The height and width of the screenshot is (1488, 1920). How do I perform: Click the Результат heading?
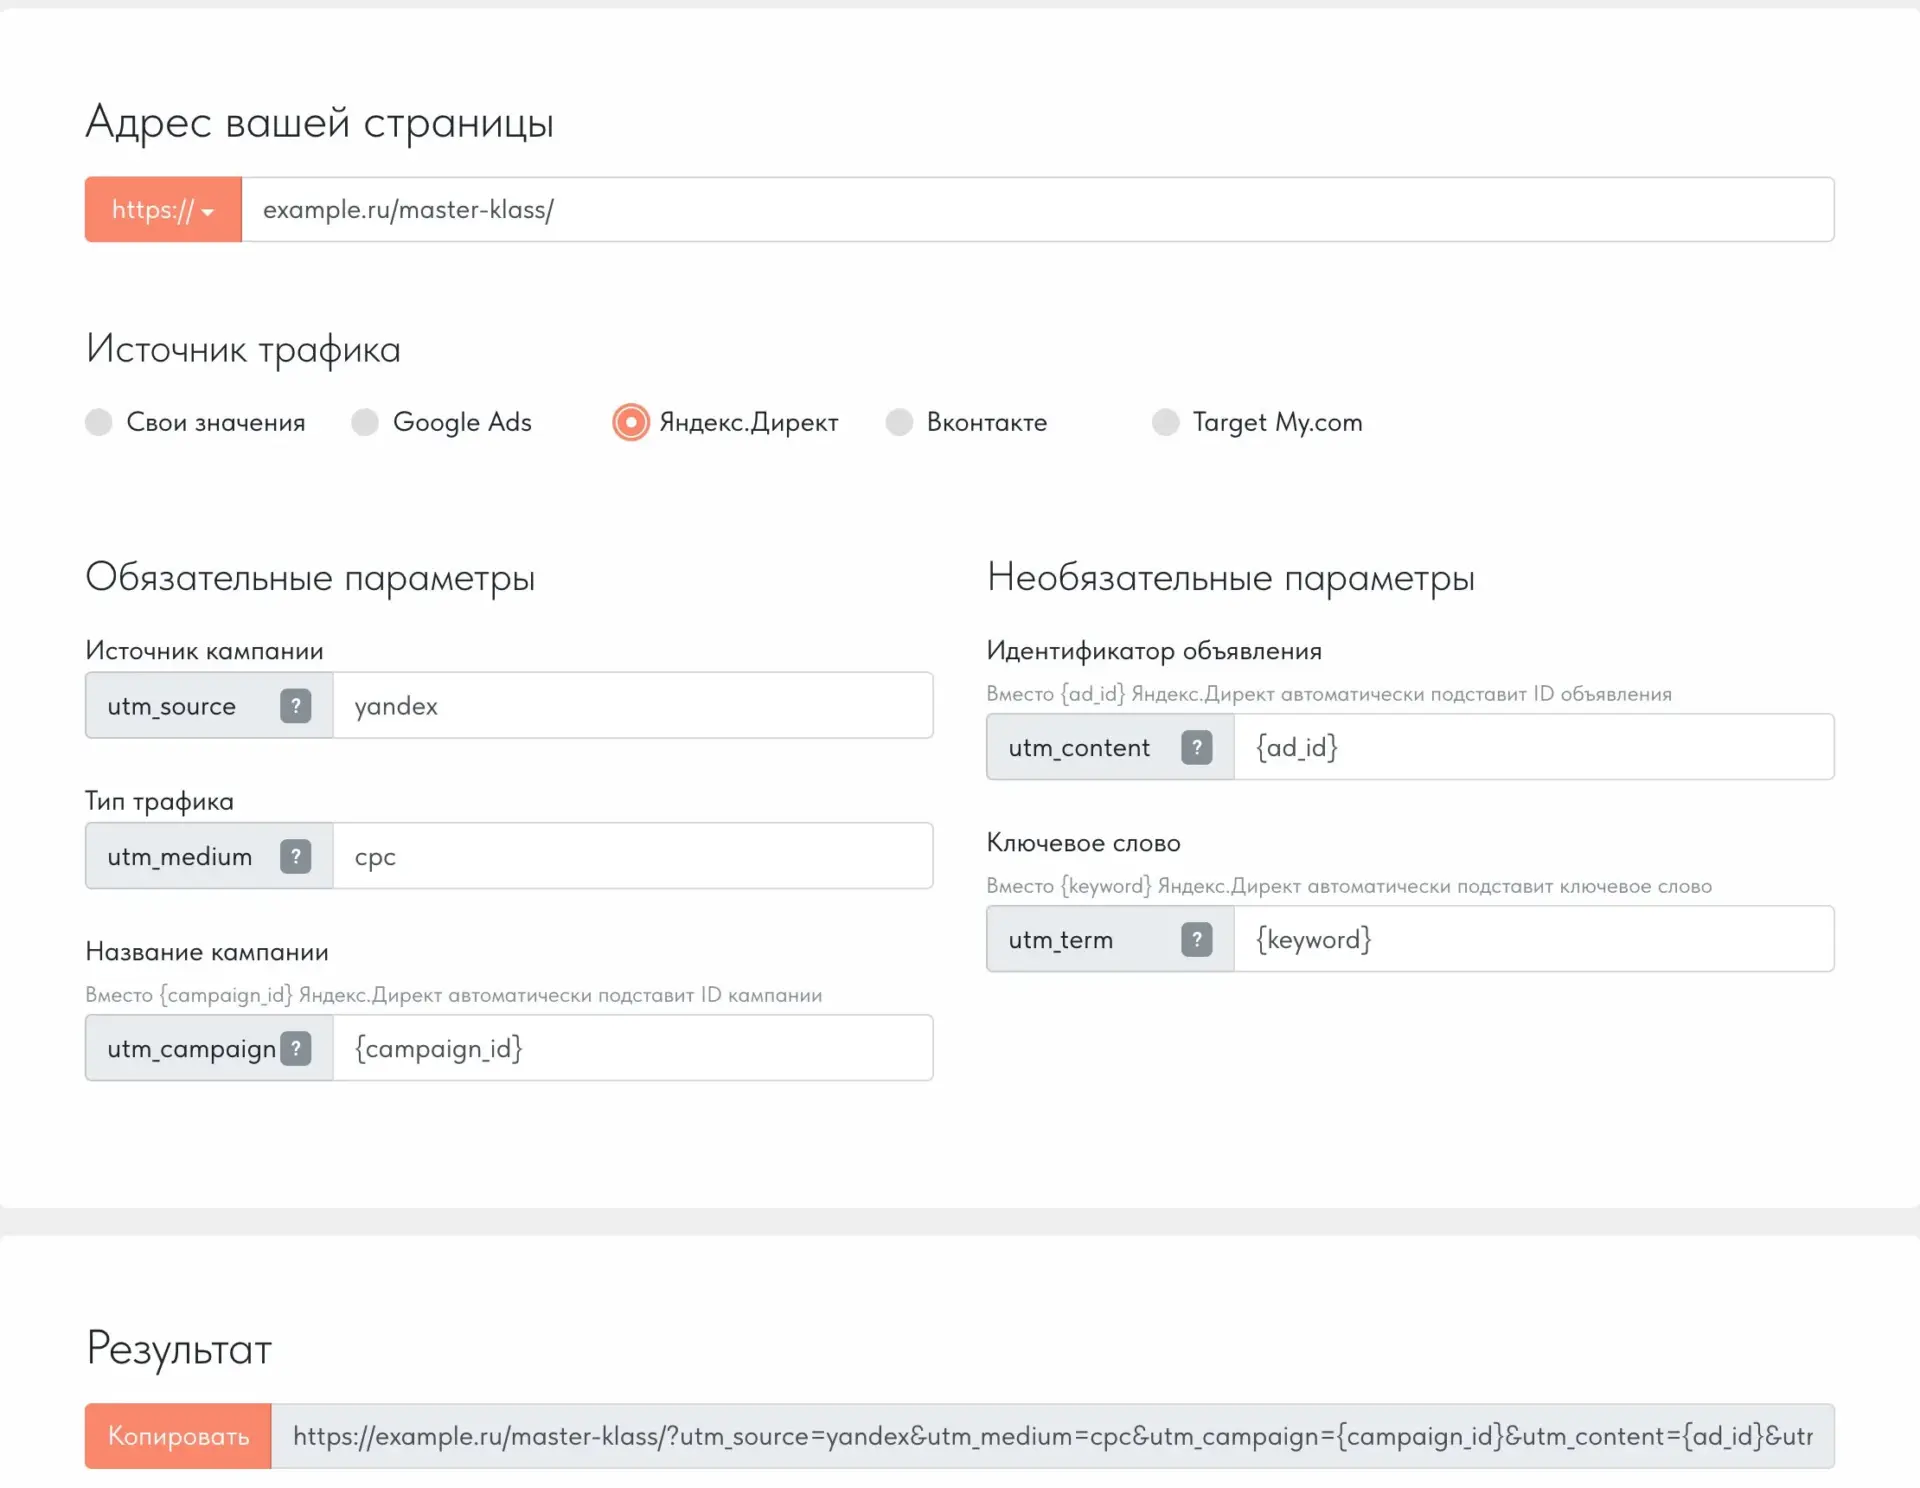pos(179,1349)
